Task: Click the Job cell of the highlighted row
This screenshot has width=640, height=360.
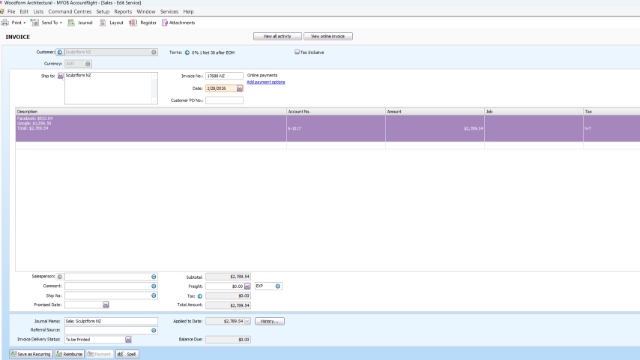Action: point(534,128)
